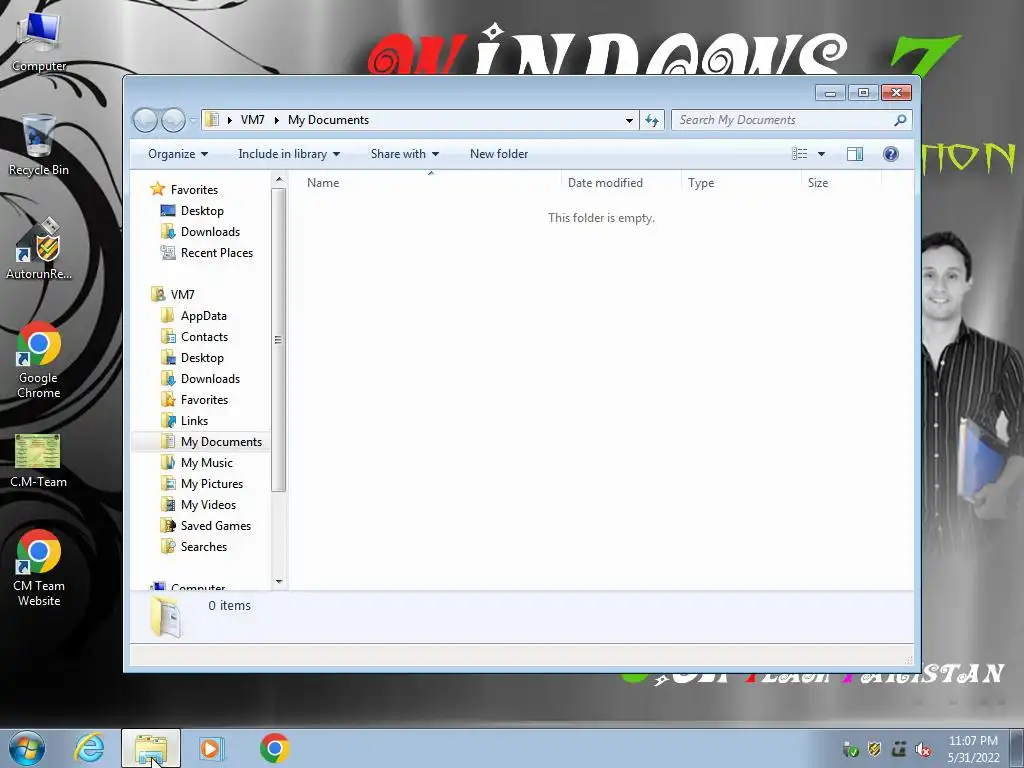Click the security shield tray icon
The height and width of the screenshot is (768, 1024).
click(x=874, y=750)
